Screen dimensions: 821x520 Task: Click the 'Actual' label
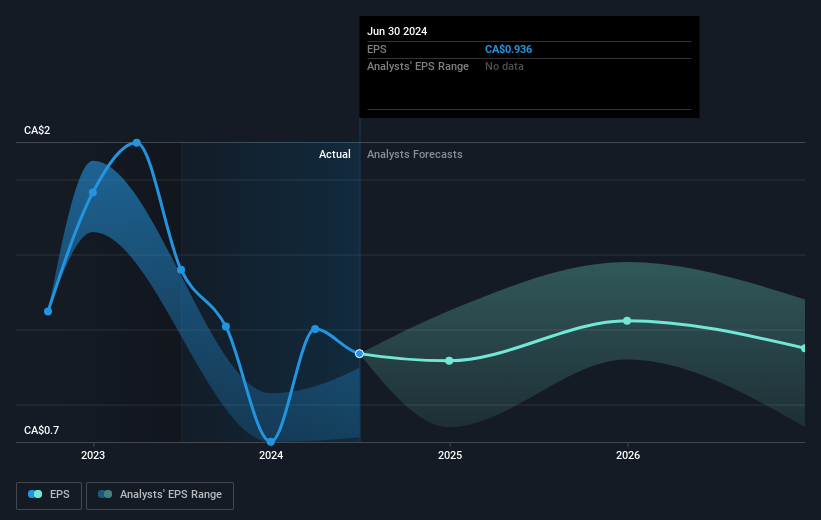coord(335,154)
